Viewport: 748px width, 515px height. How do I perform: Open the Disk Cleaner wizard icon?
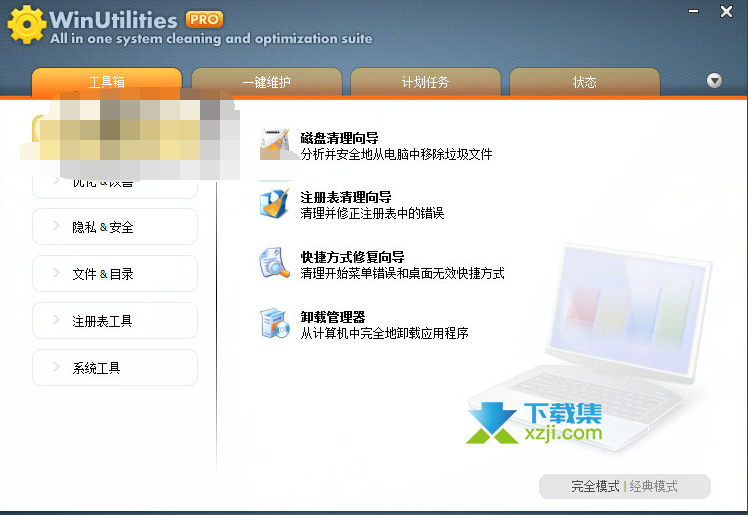point(275,144)
